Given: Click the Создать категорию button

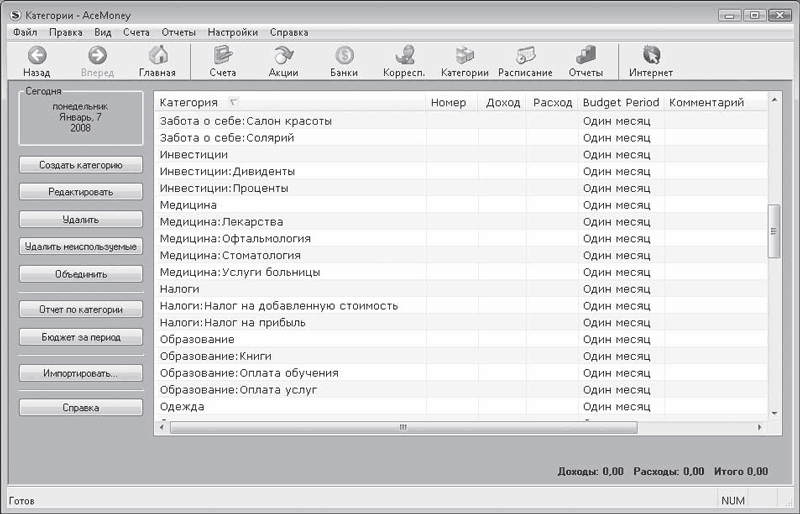Looking at the screenshot, I should coord(81,165).
